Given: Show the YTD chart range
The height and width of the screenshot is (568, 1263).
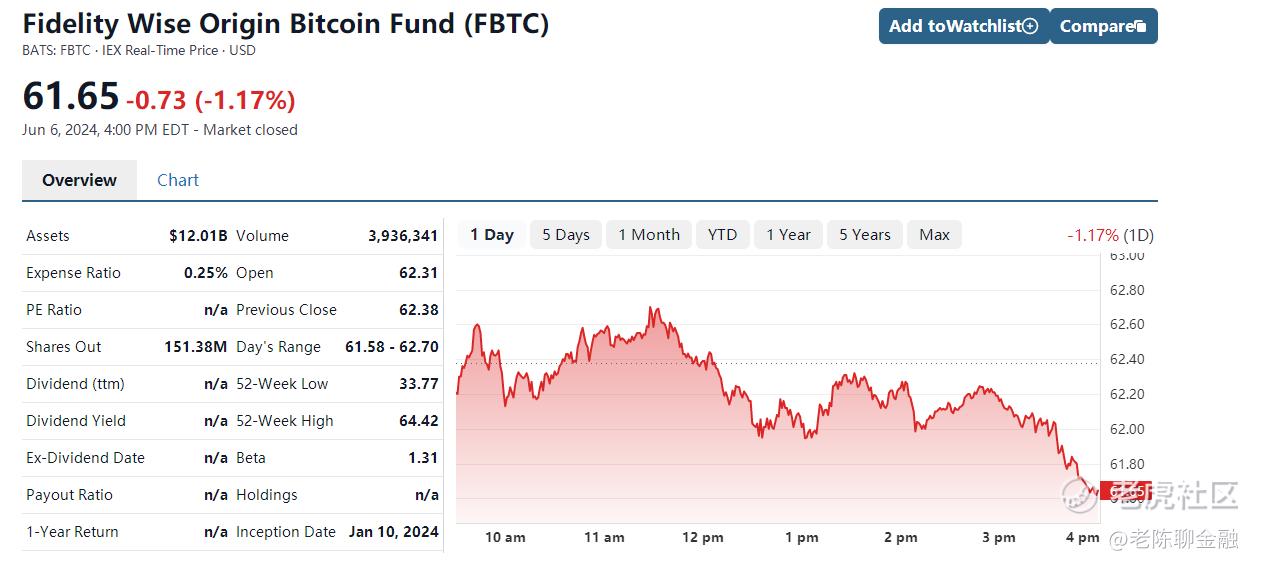Looking at the screenshot, I should click(722, 235).
